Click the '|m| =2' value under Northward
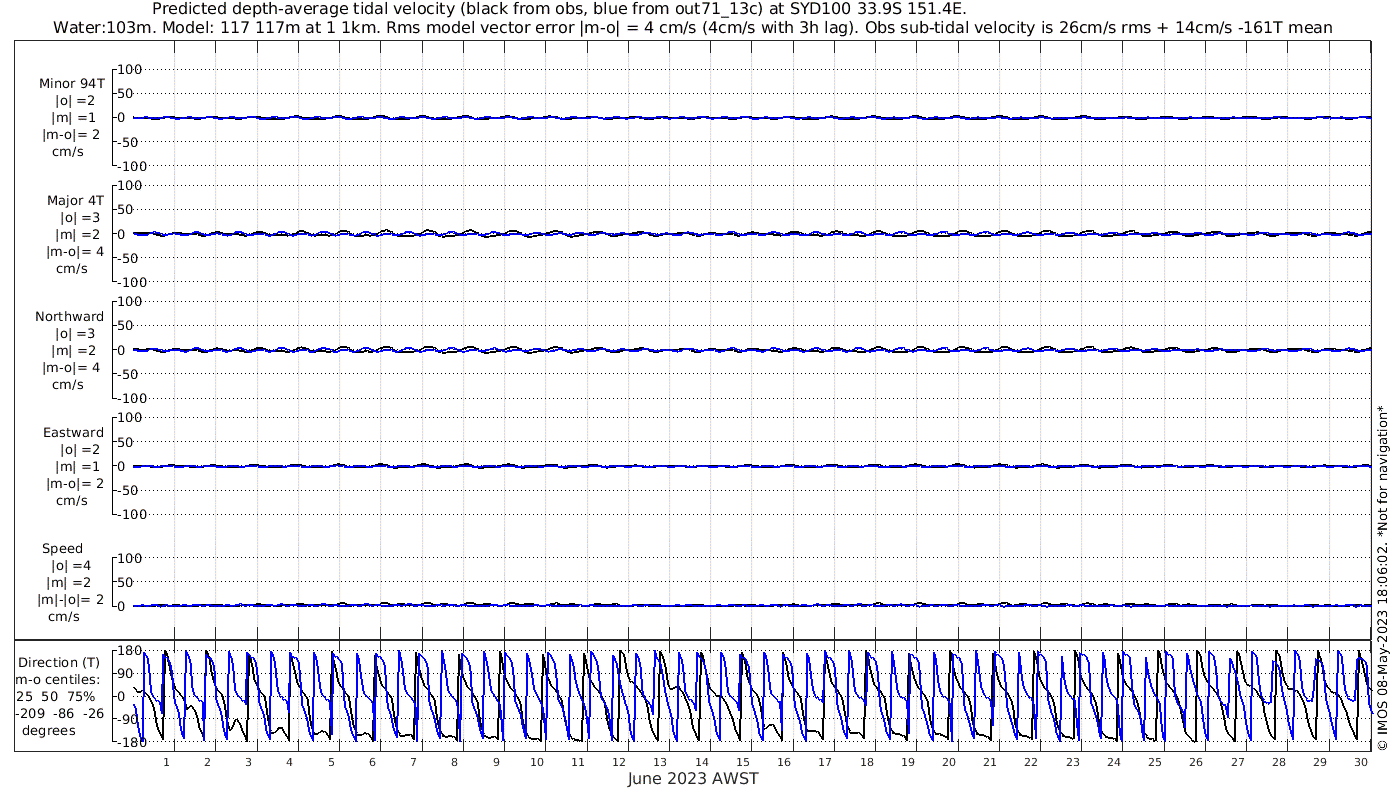This screenshot has width=1400, height=800. (76, 350)
